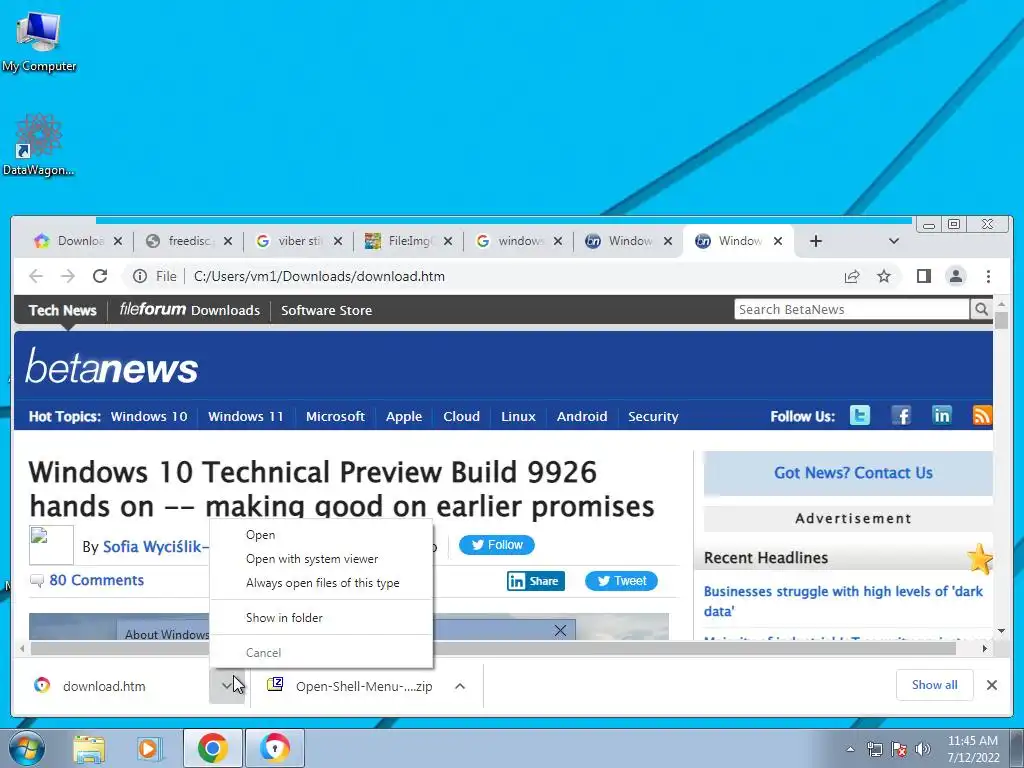This screenshot has height=768, width=1024.
Task: Close the downloads bar
Action: (991, 685)
